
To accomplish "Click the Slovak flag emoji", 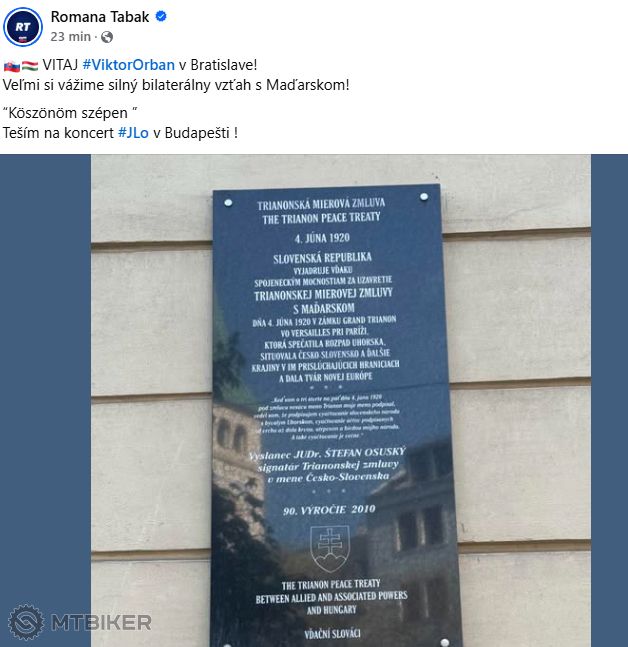I will [x=12, y=66].
